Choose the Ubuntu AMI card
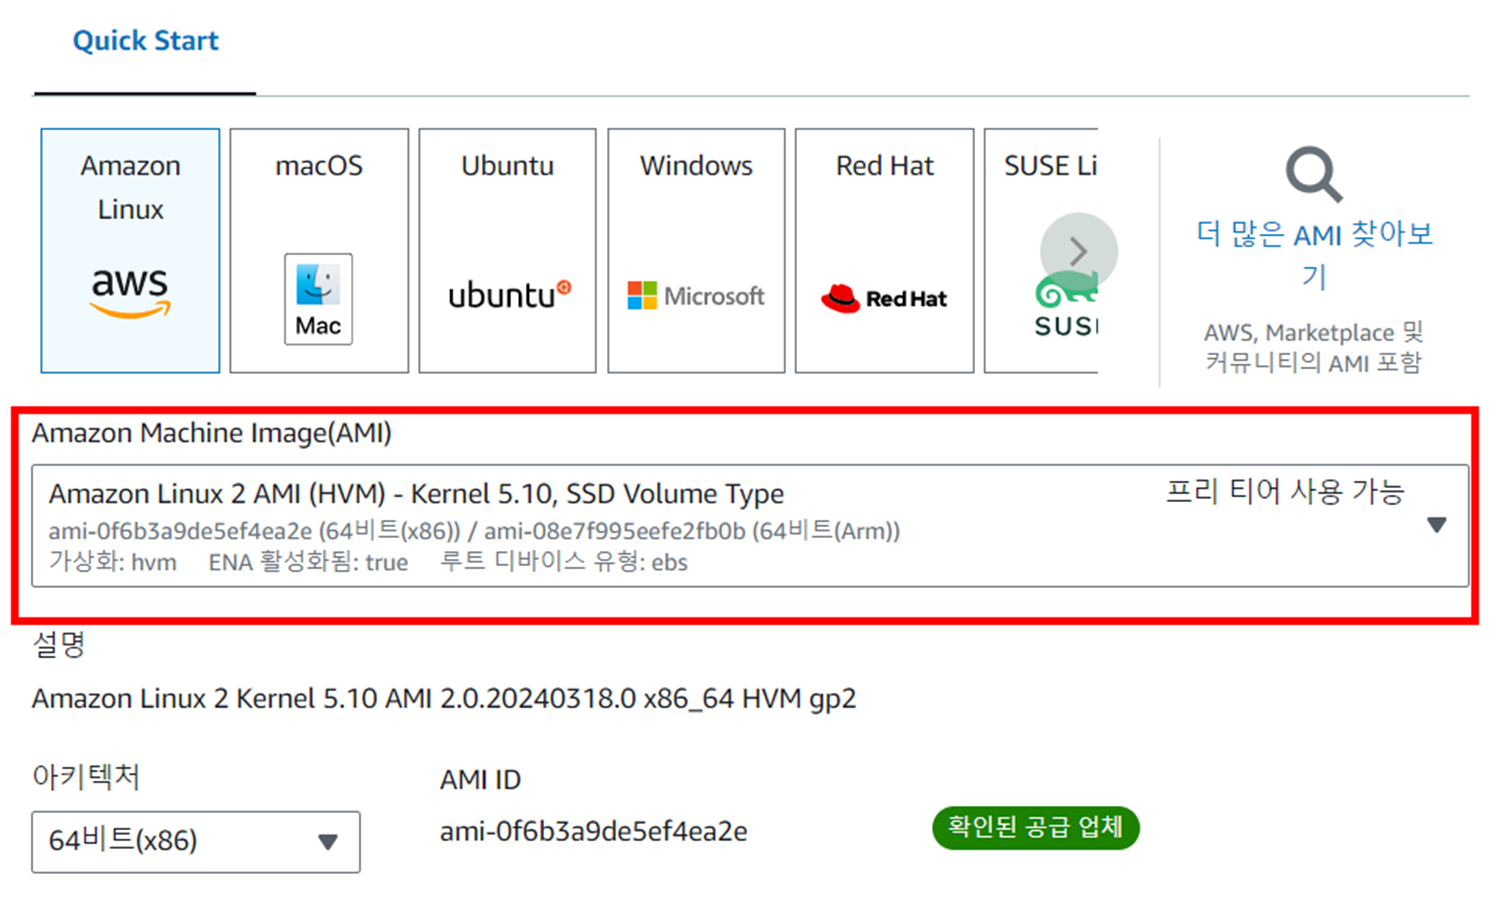 [507, 250]
